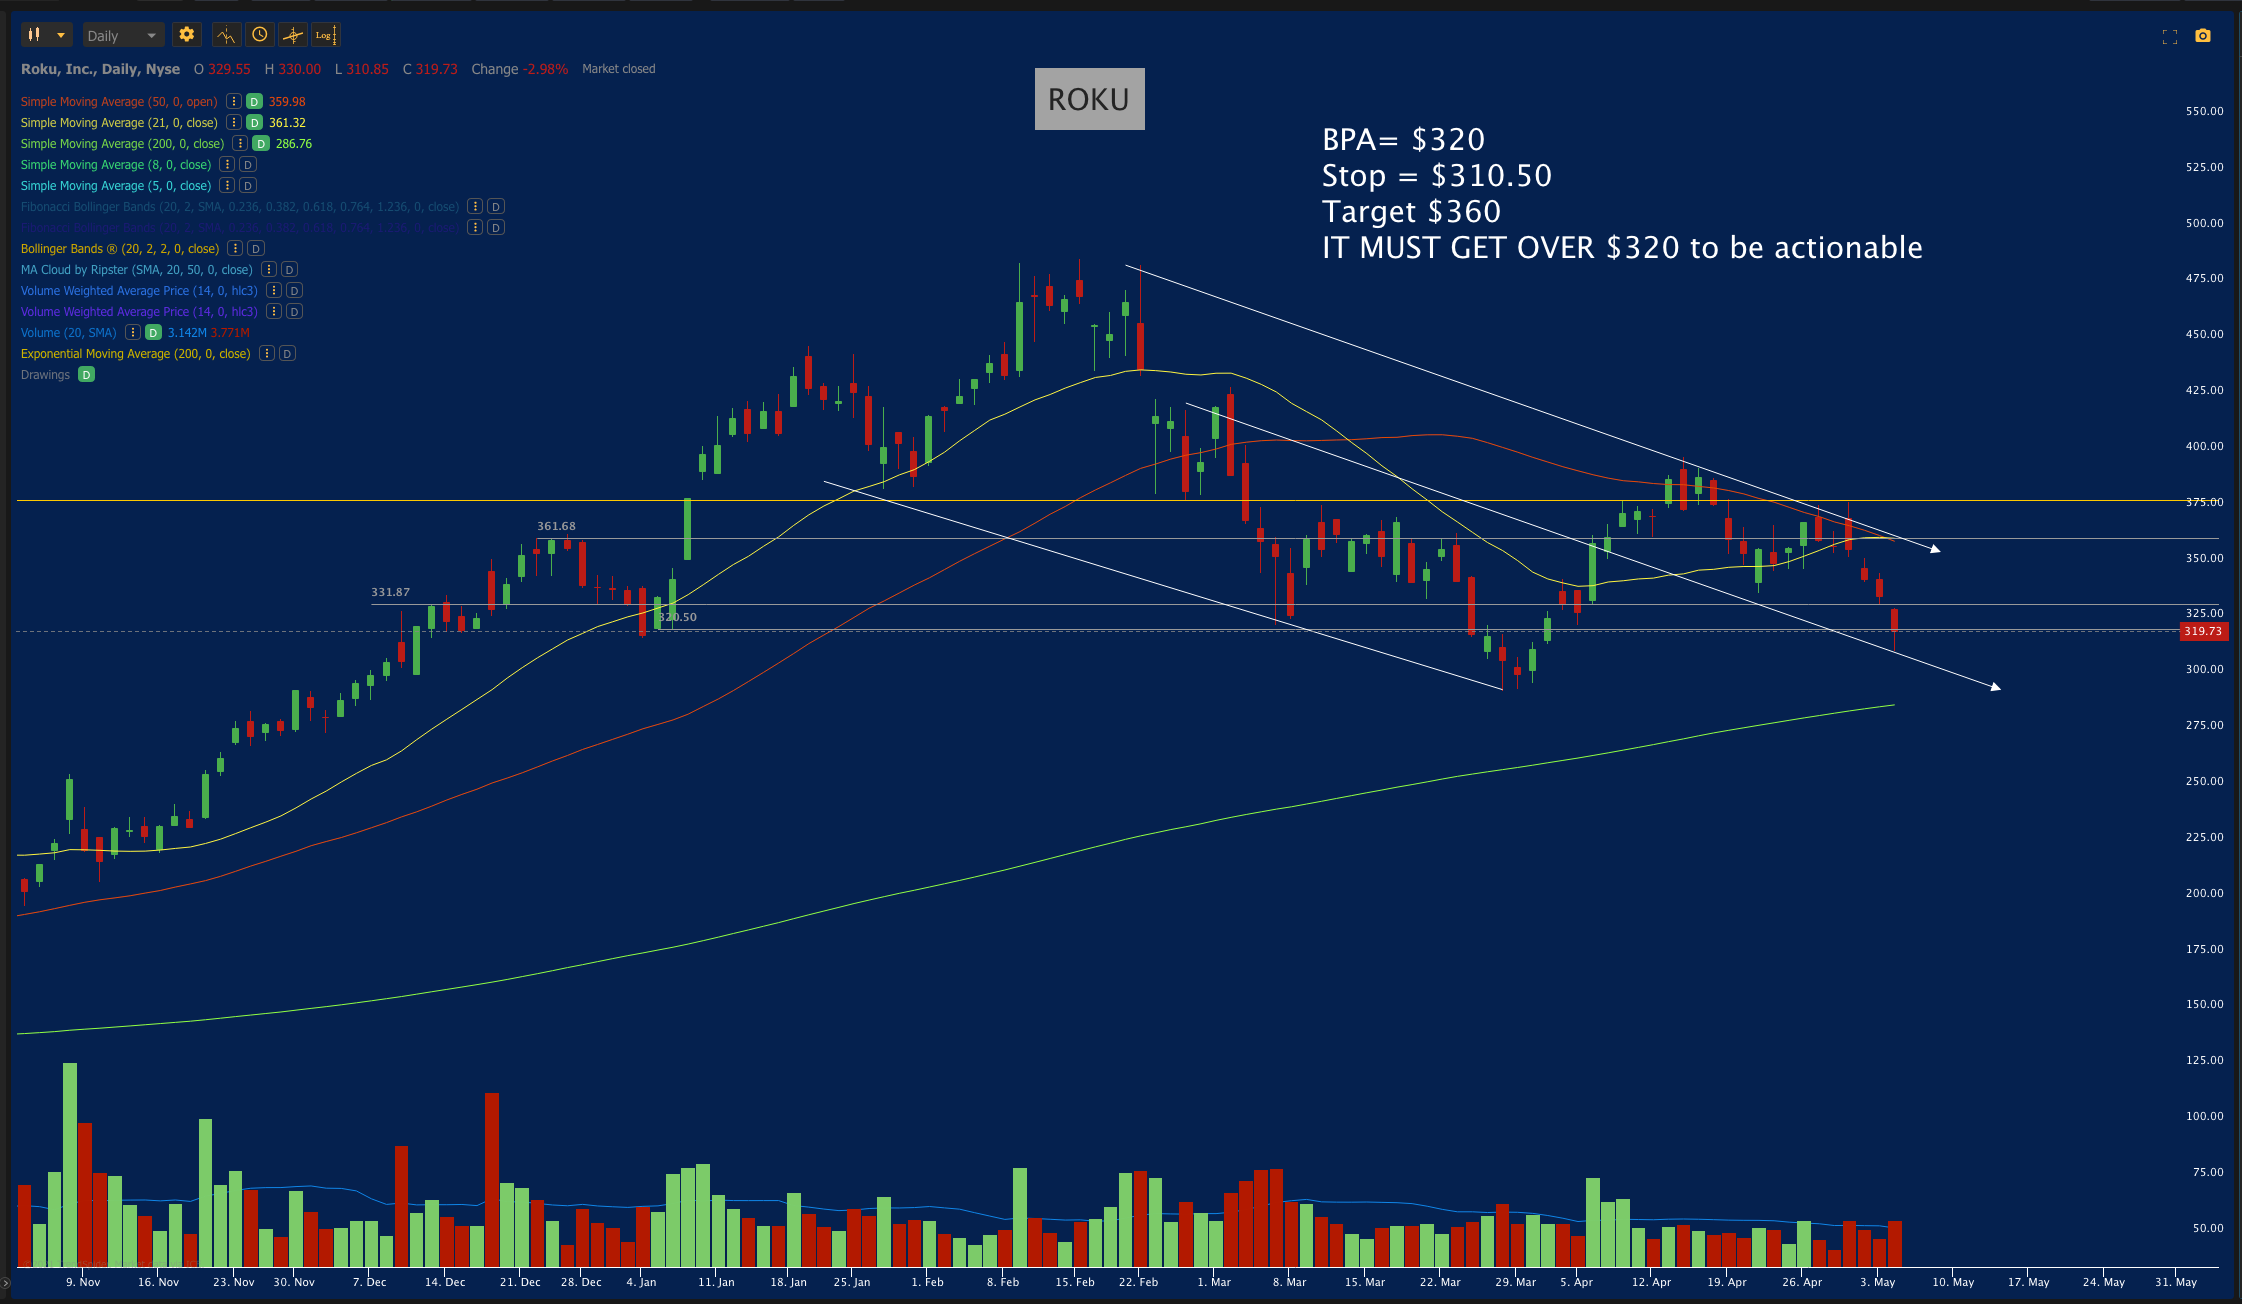Open options menu for SMA (21, 0, close)

(234, 122)
